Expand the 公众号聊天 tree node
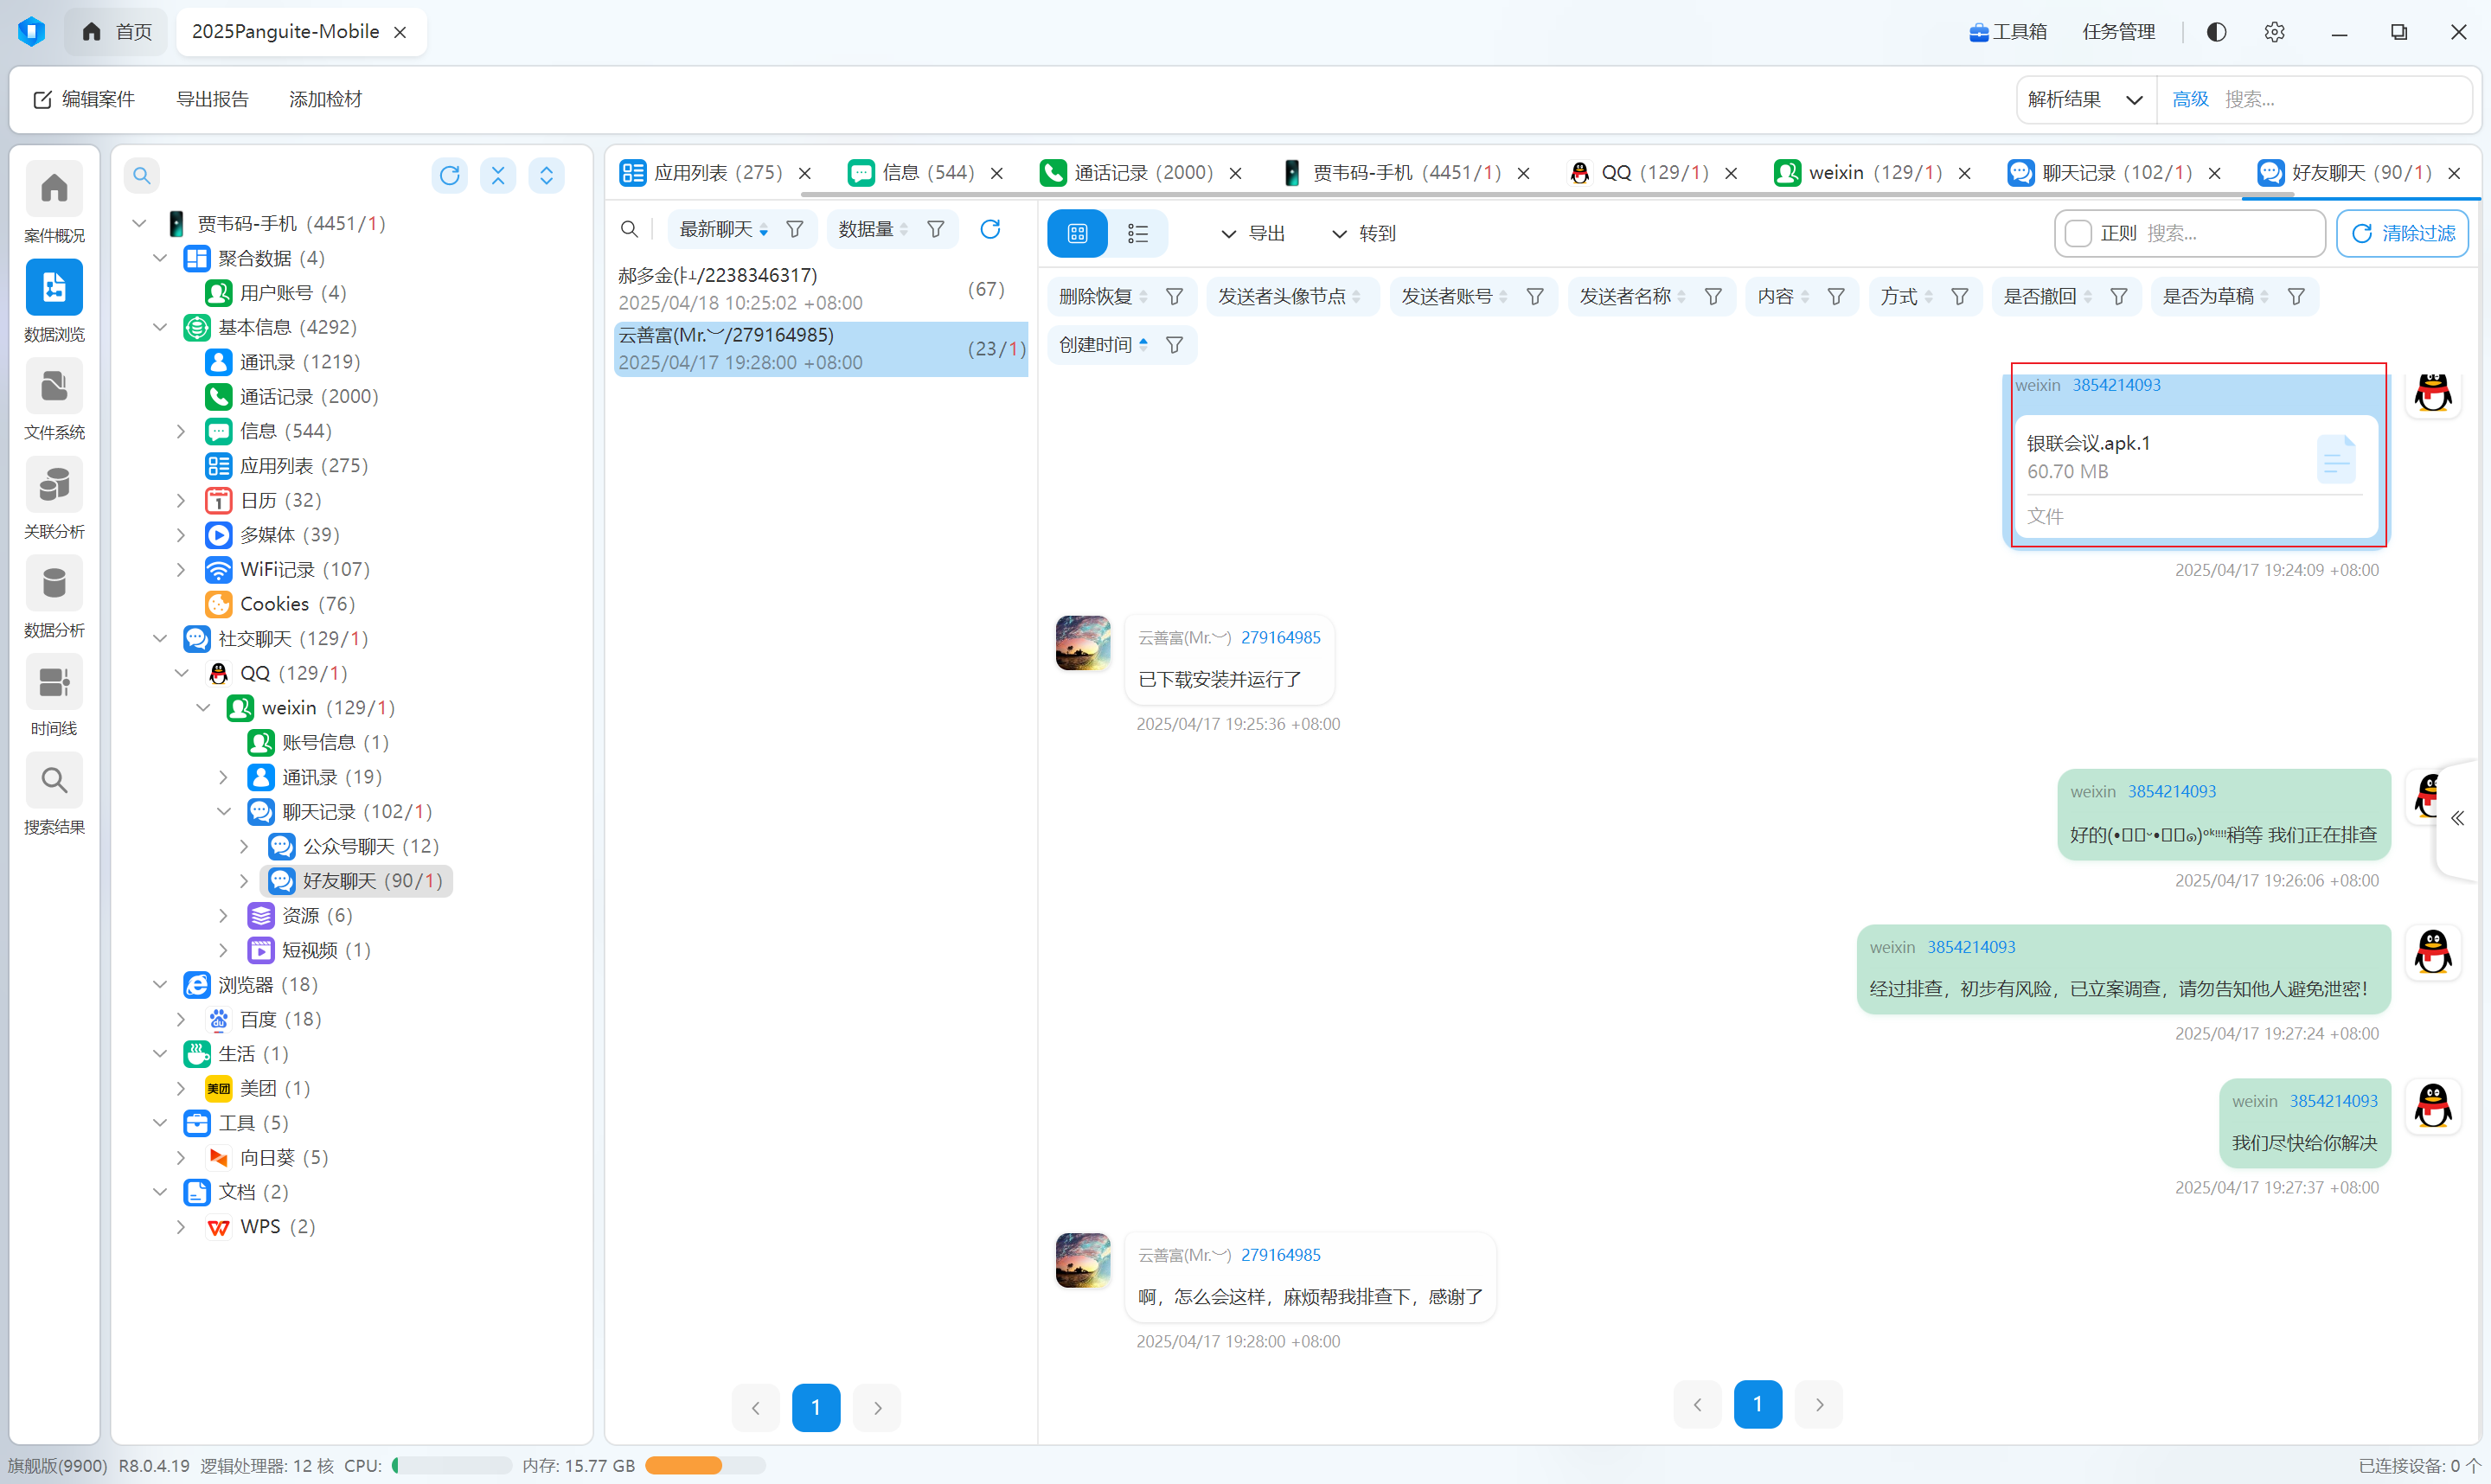 244,847
